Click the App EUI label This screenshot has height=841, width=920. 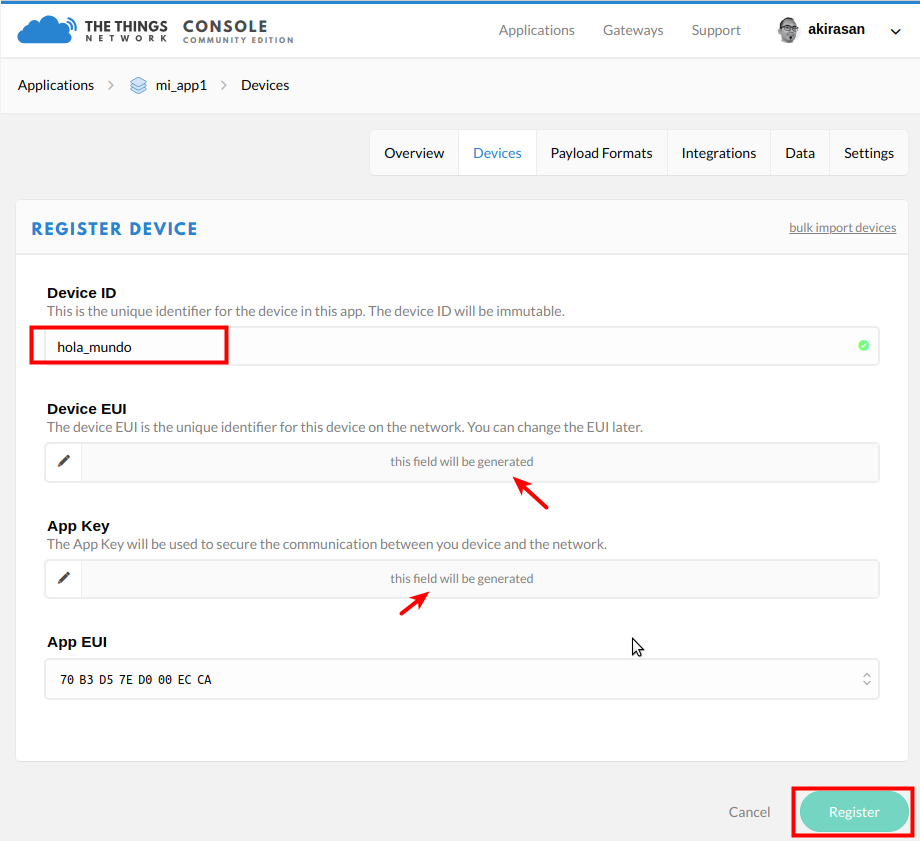(77, 642)
